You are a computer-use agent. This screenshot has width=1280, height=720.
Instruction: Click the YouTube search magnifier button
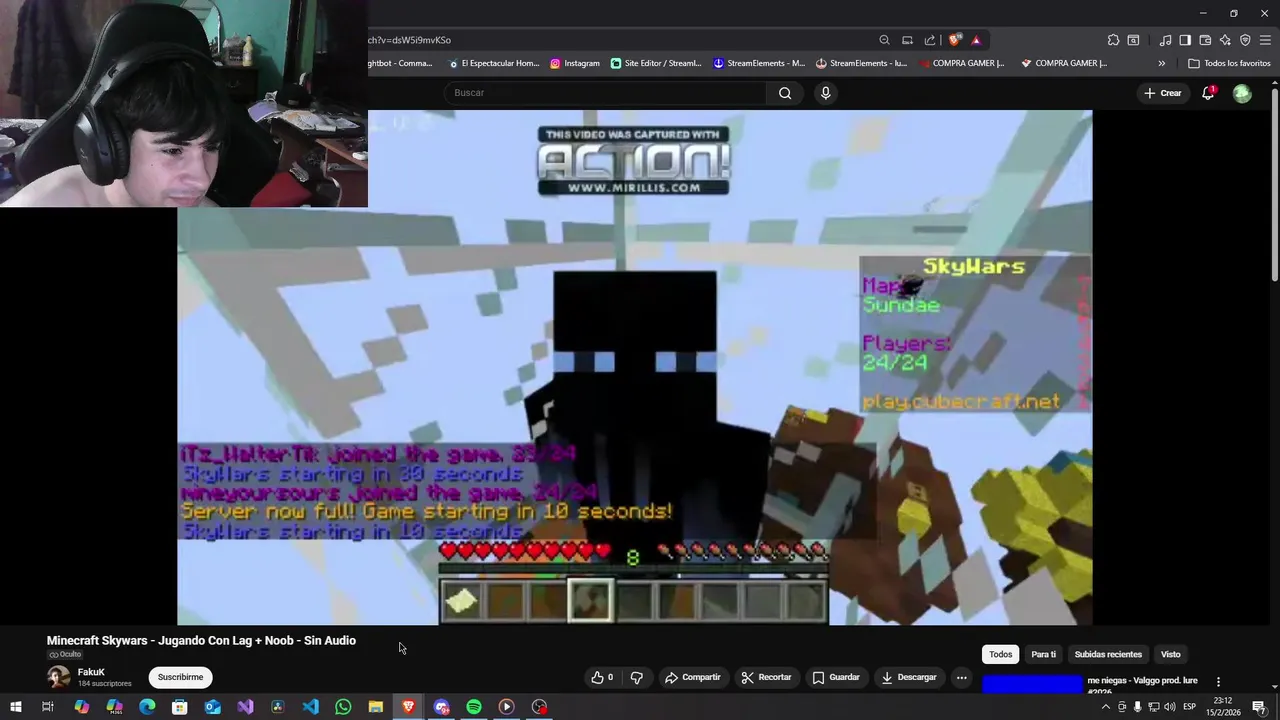785,93
